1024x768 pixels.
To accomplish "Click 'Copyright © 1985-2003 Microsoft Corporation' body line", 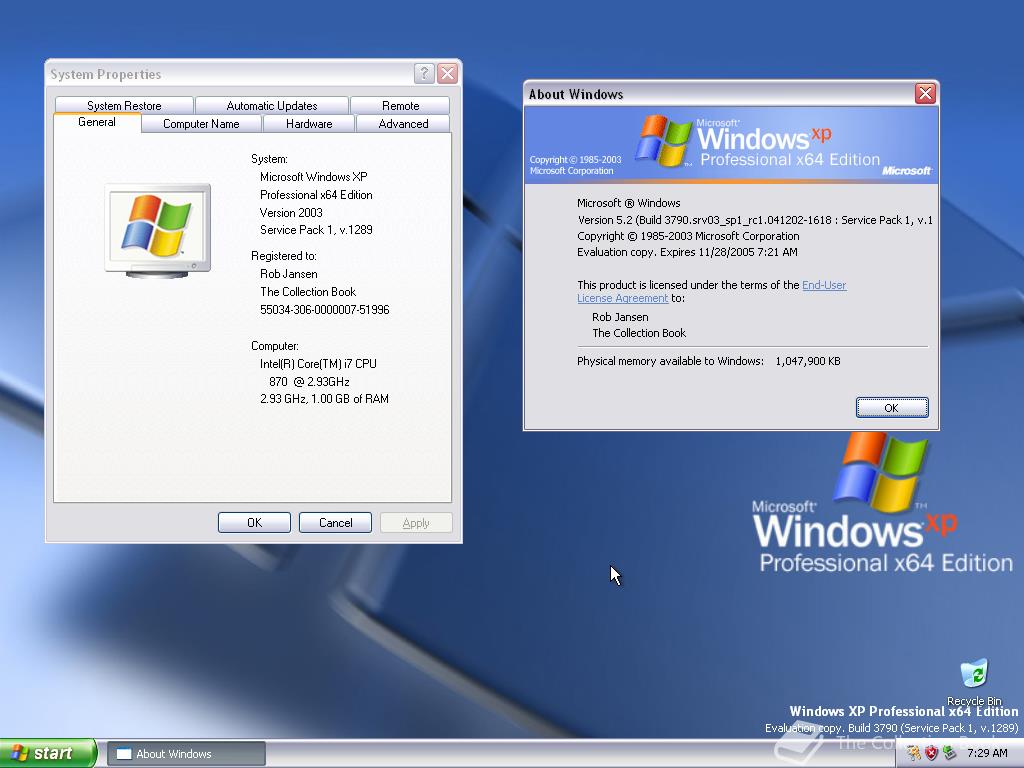I will (x=688, y=236).
